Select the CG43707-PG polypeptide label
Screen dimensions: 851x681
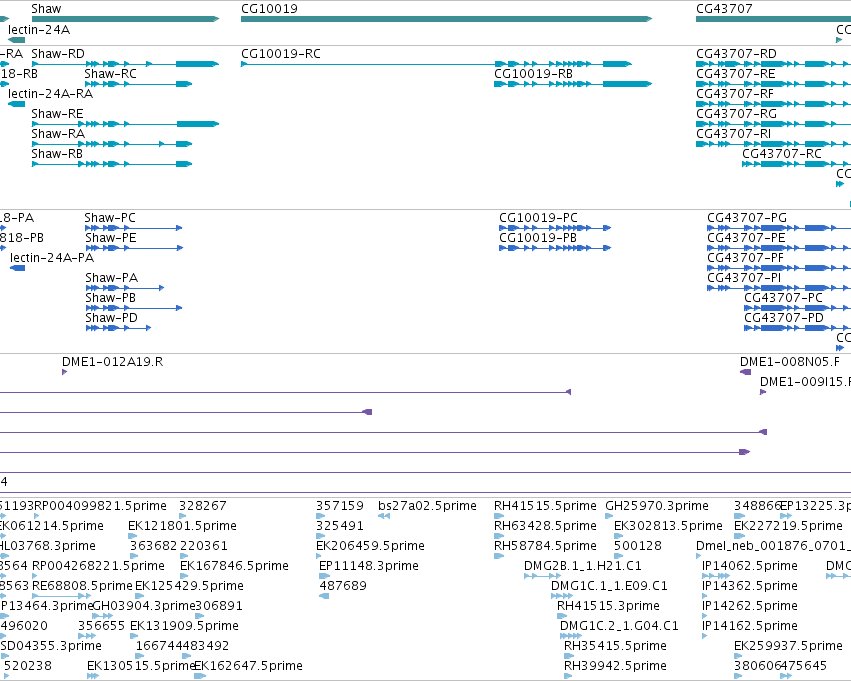[x=746, y=218]
